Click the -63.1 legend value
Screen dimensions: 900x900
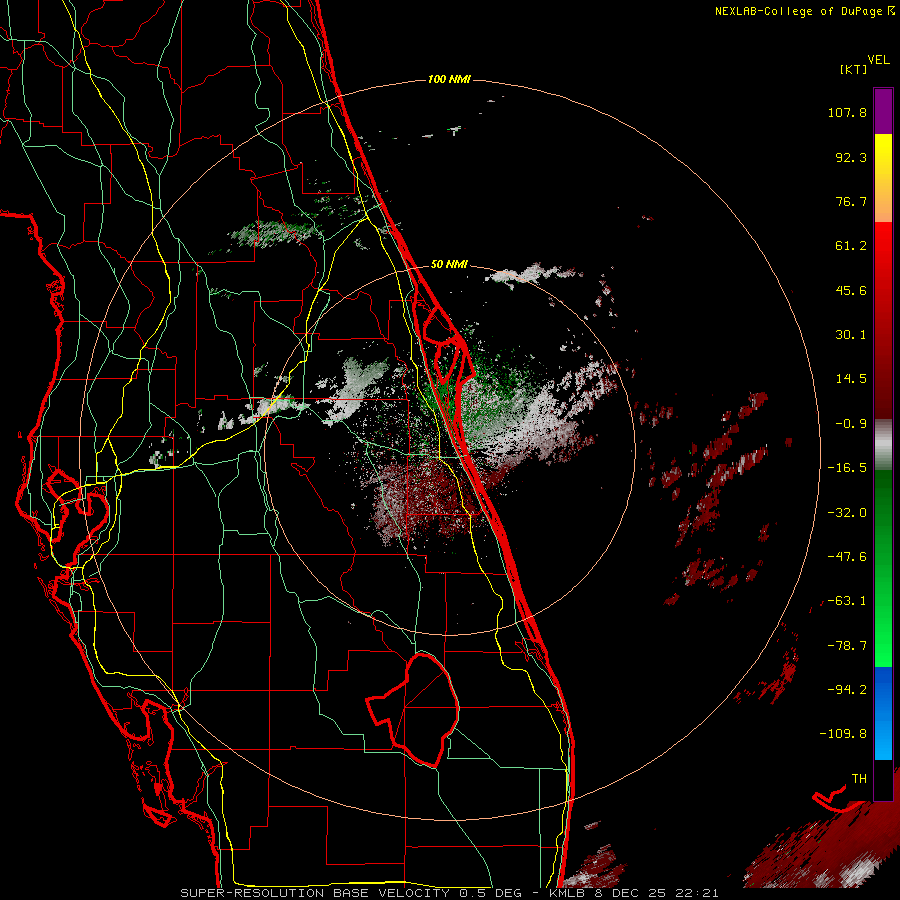click(847, 601)
